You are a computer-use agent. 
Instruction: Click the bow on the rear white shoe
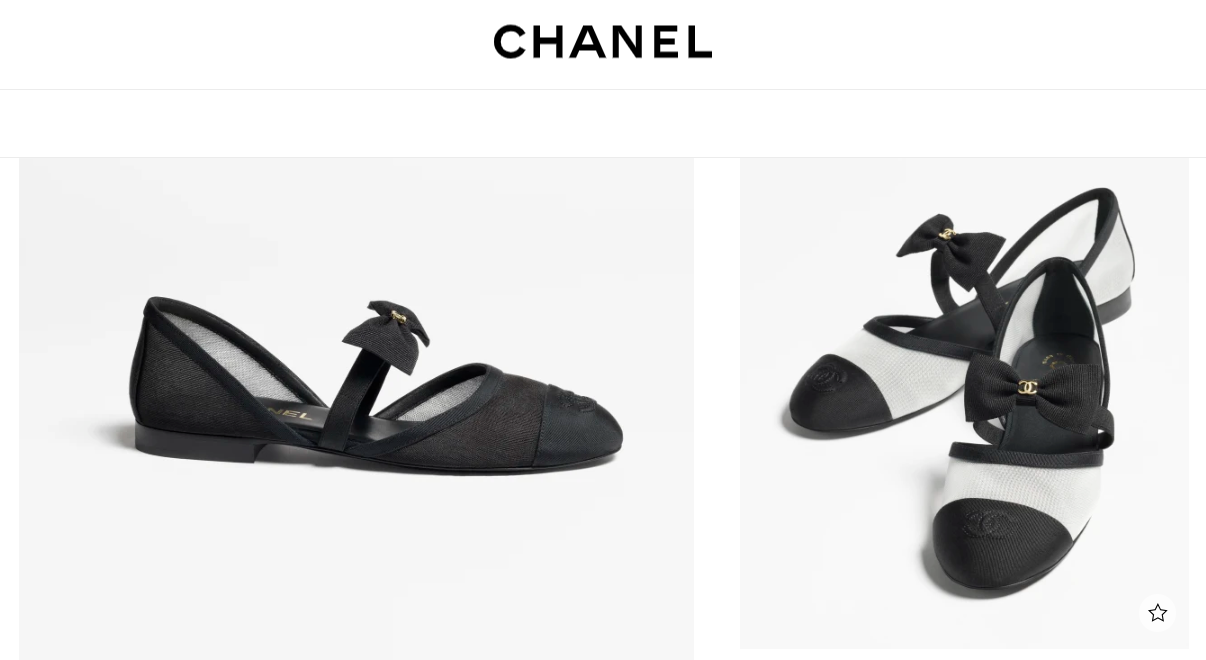coord(948,240)
